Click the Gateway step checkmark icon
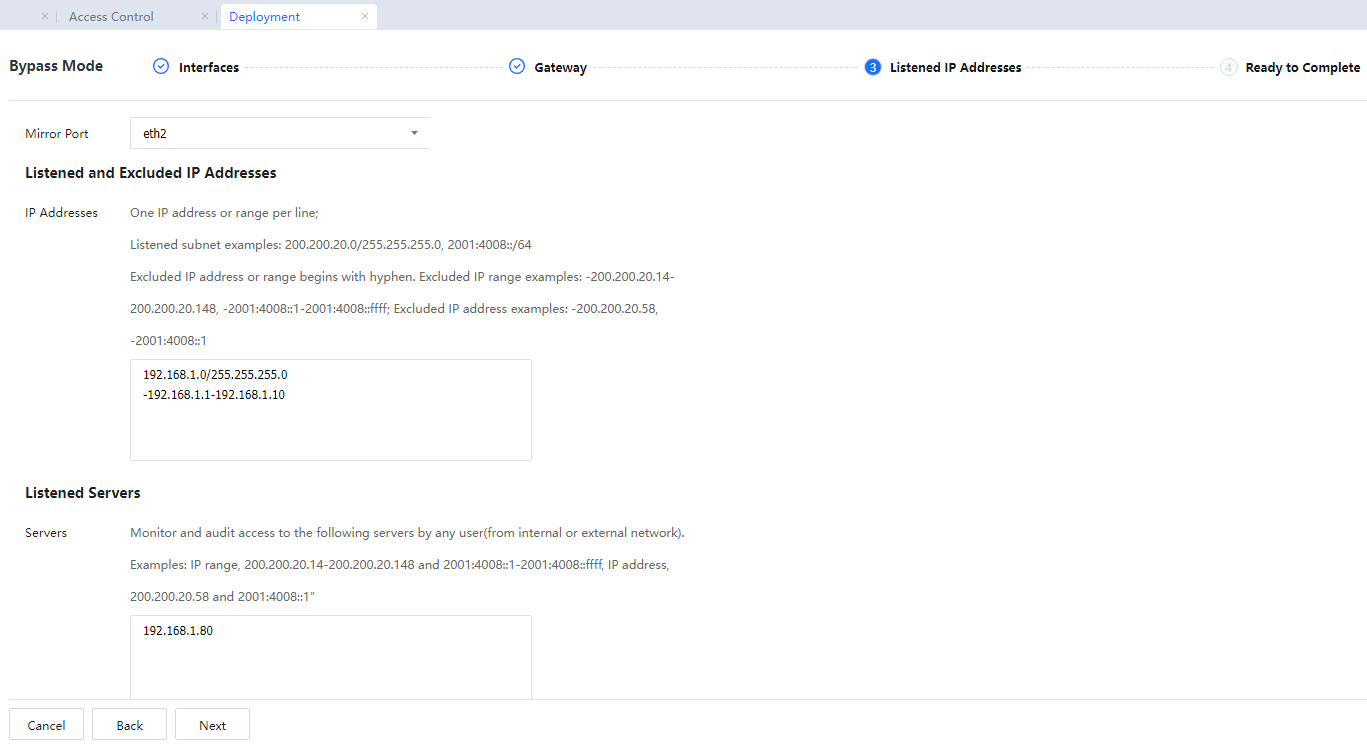This screenshot has width=1367, height=751. [517, 67]
